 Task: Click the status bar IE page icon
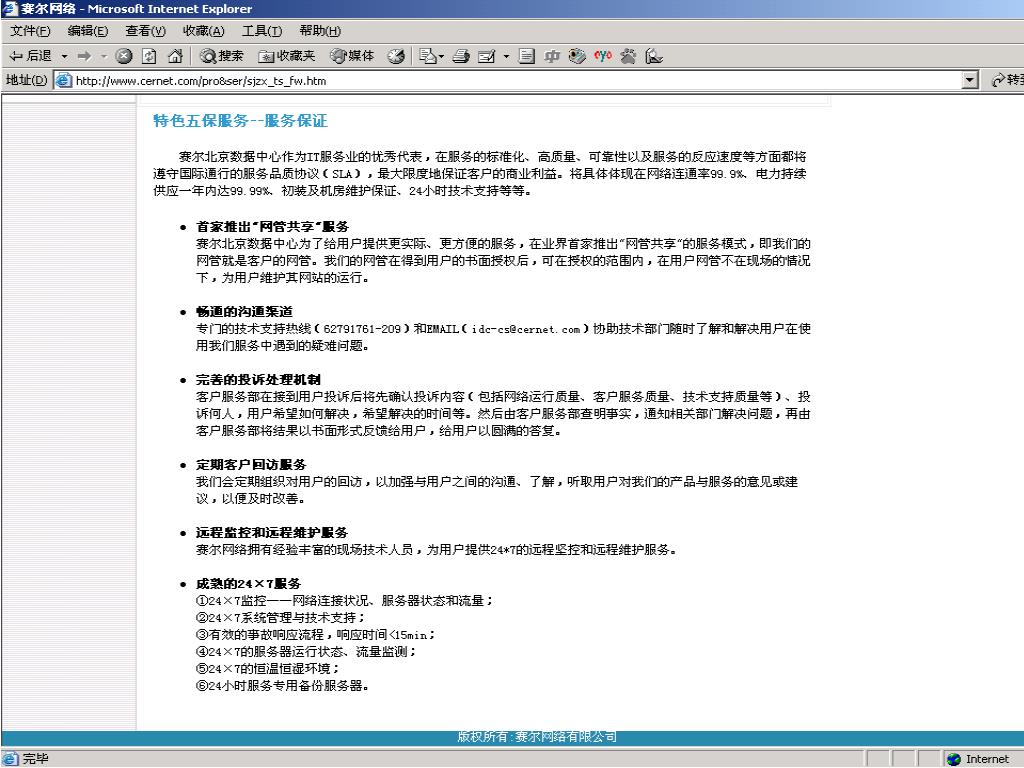coord(10,758)
